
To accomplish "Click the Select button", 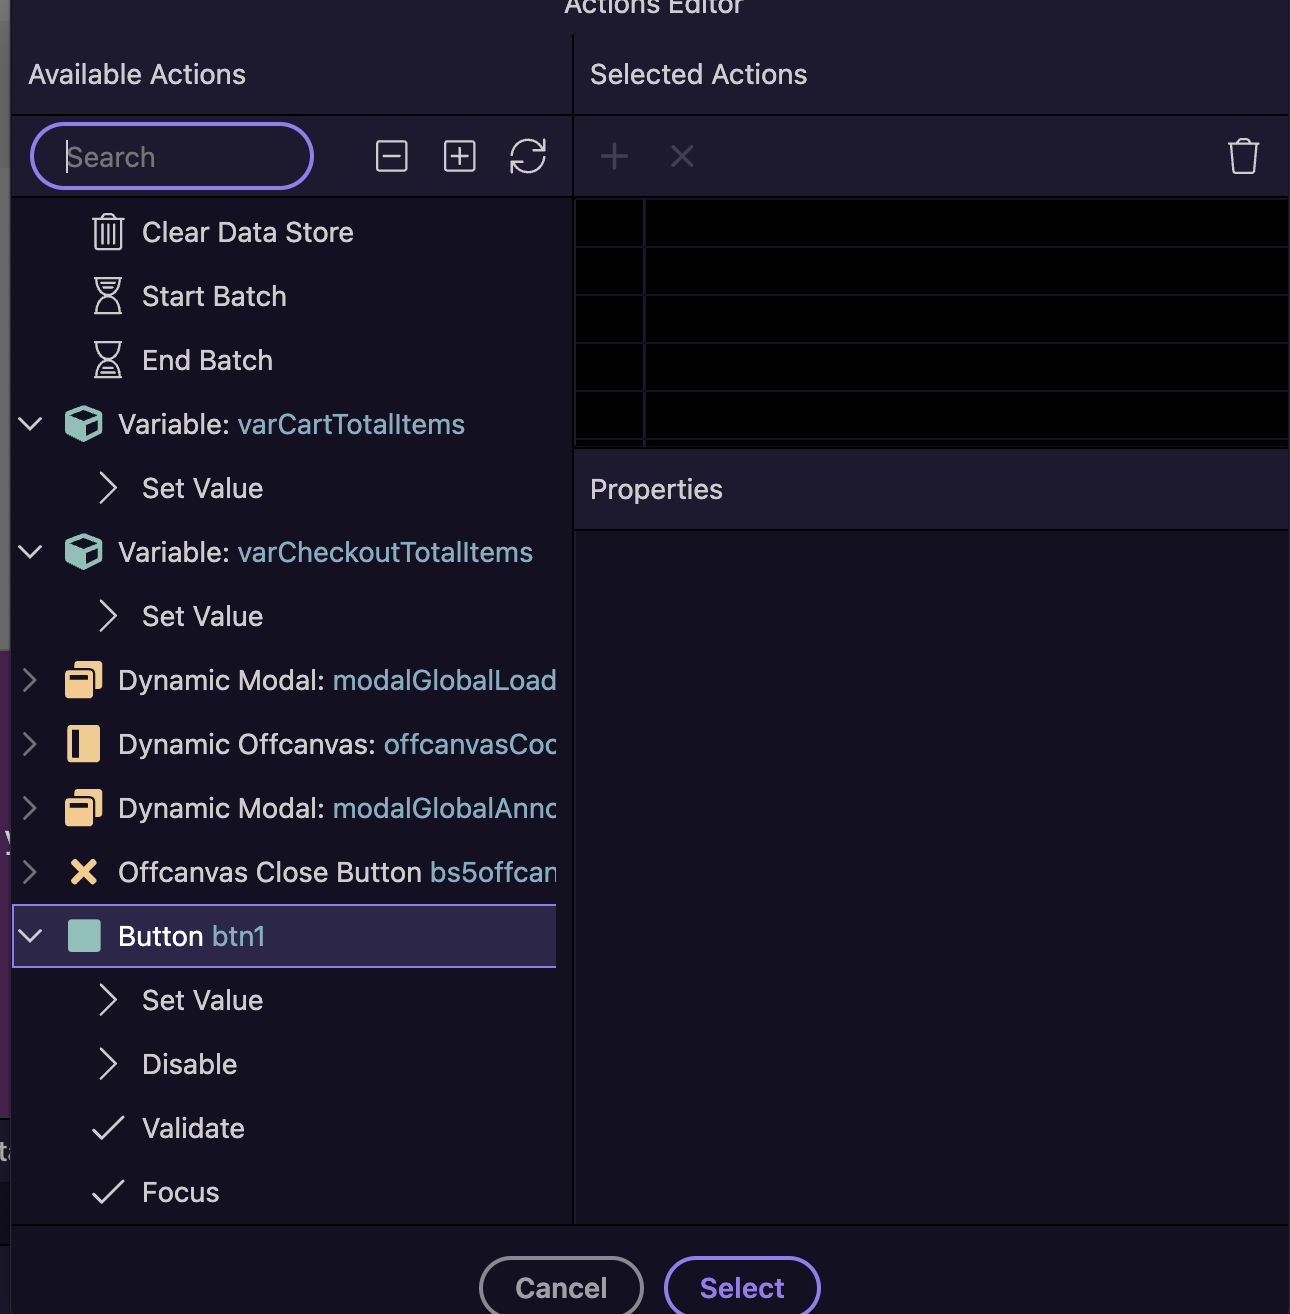I will [742, 1287].
